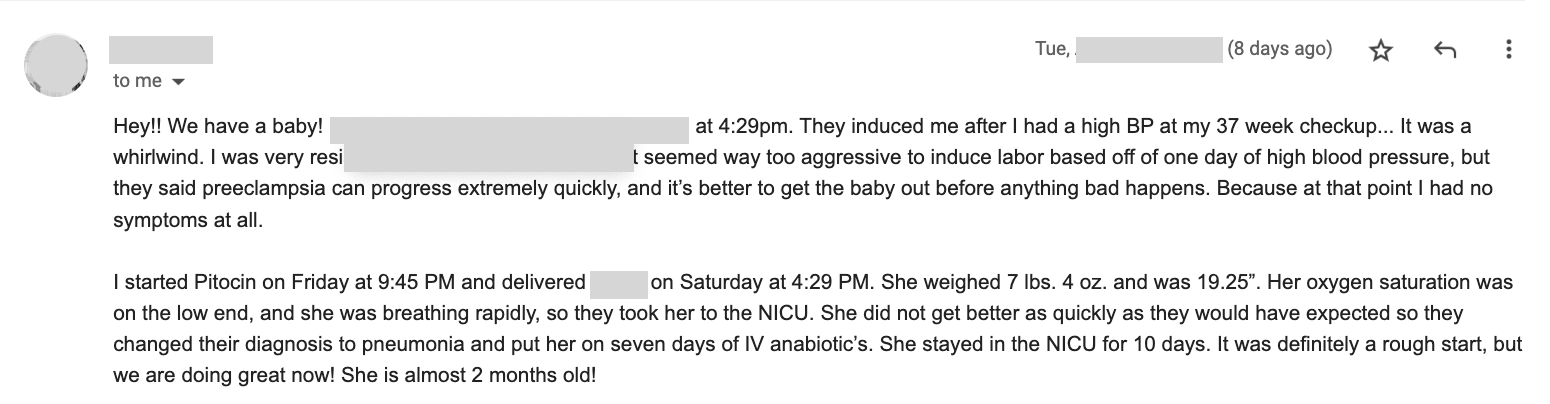The width and height of the screenshot is (1550, 404).
Task: Click the '(8 days ago)' timestamp
Action: click(x=1279, y=49)
